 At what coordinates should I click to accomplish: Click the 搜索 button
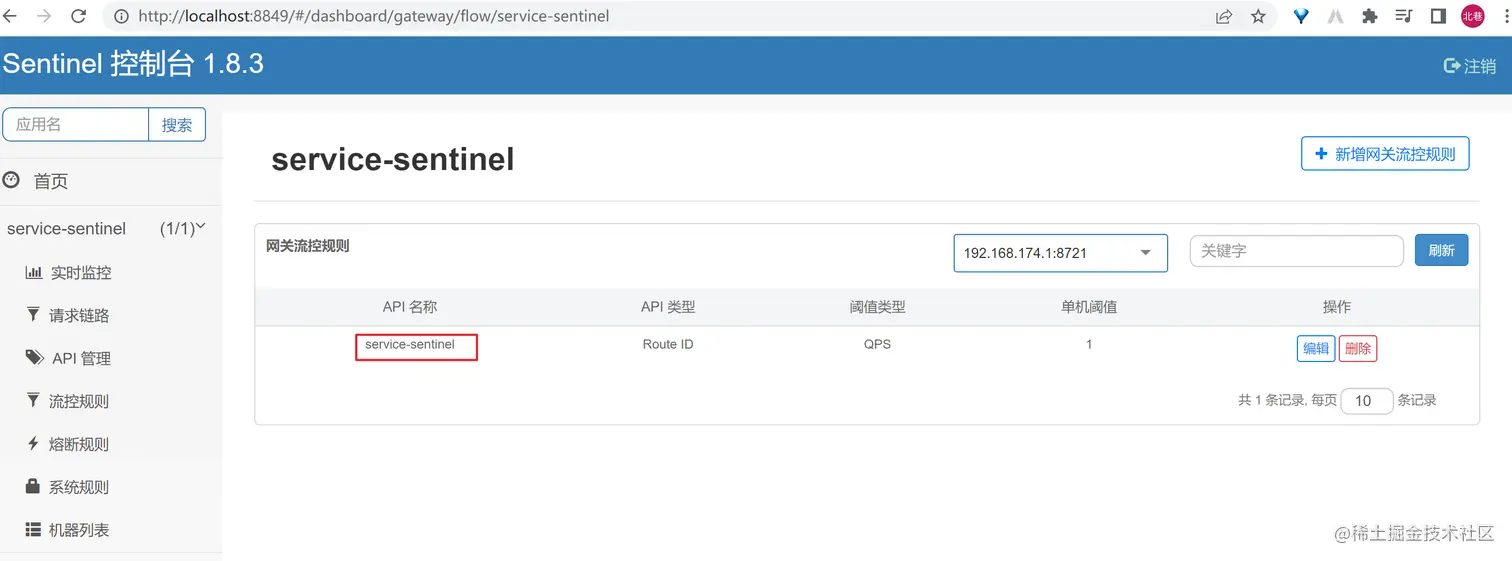177,125
